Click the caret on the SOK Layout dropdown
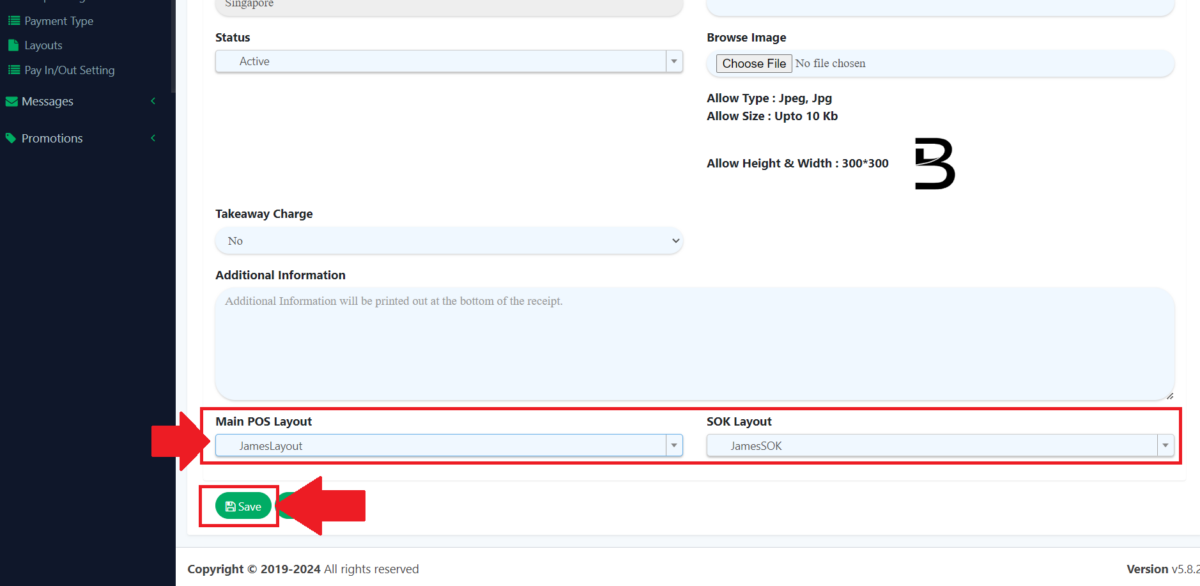The width and height of the screenshot is (1200, 586). point(1164,445)
